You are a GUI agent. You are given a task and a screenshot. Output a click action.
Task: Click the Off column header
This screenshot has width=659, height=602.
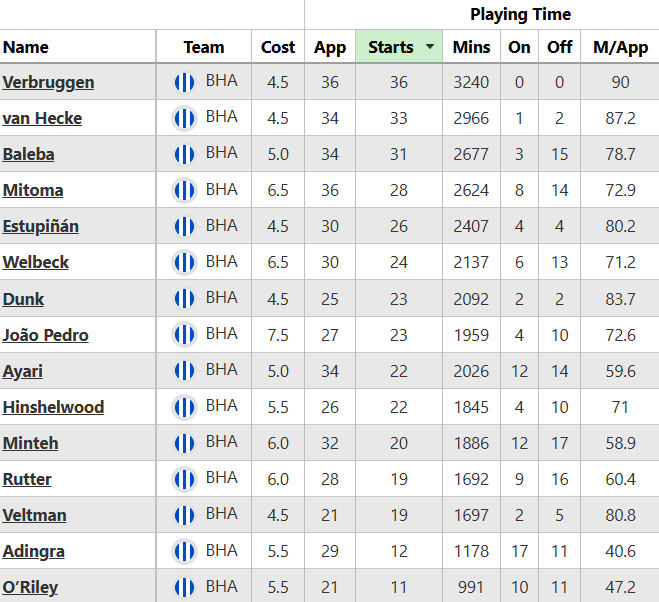tap(560, 47)
